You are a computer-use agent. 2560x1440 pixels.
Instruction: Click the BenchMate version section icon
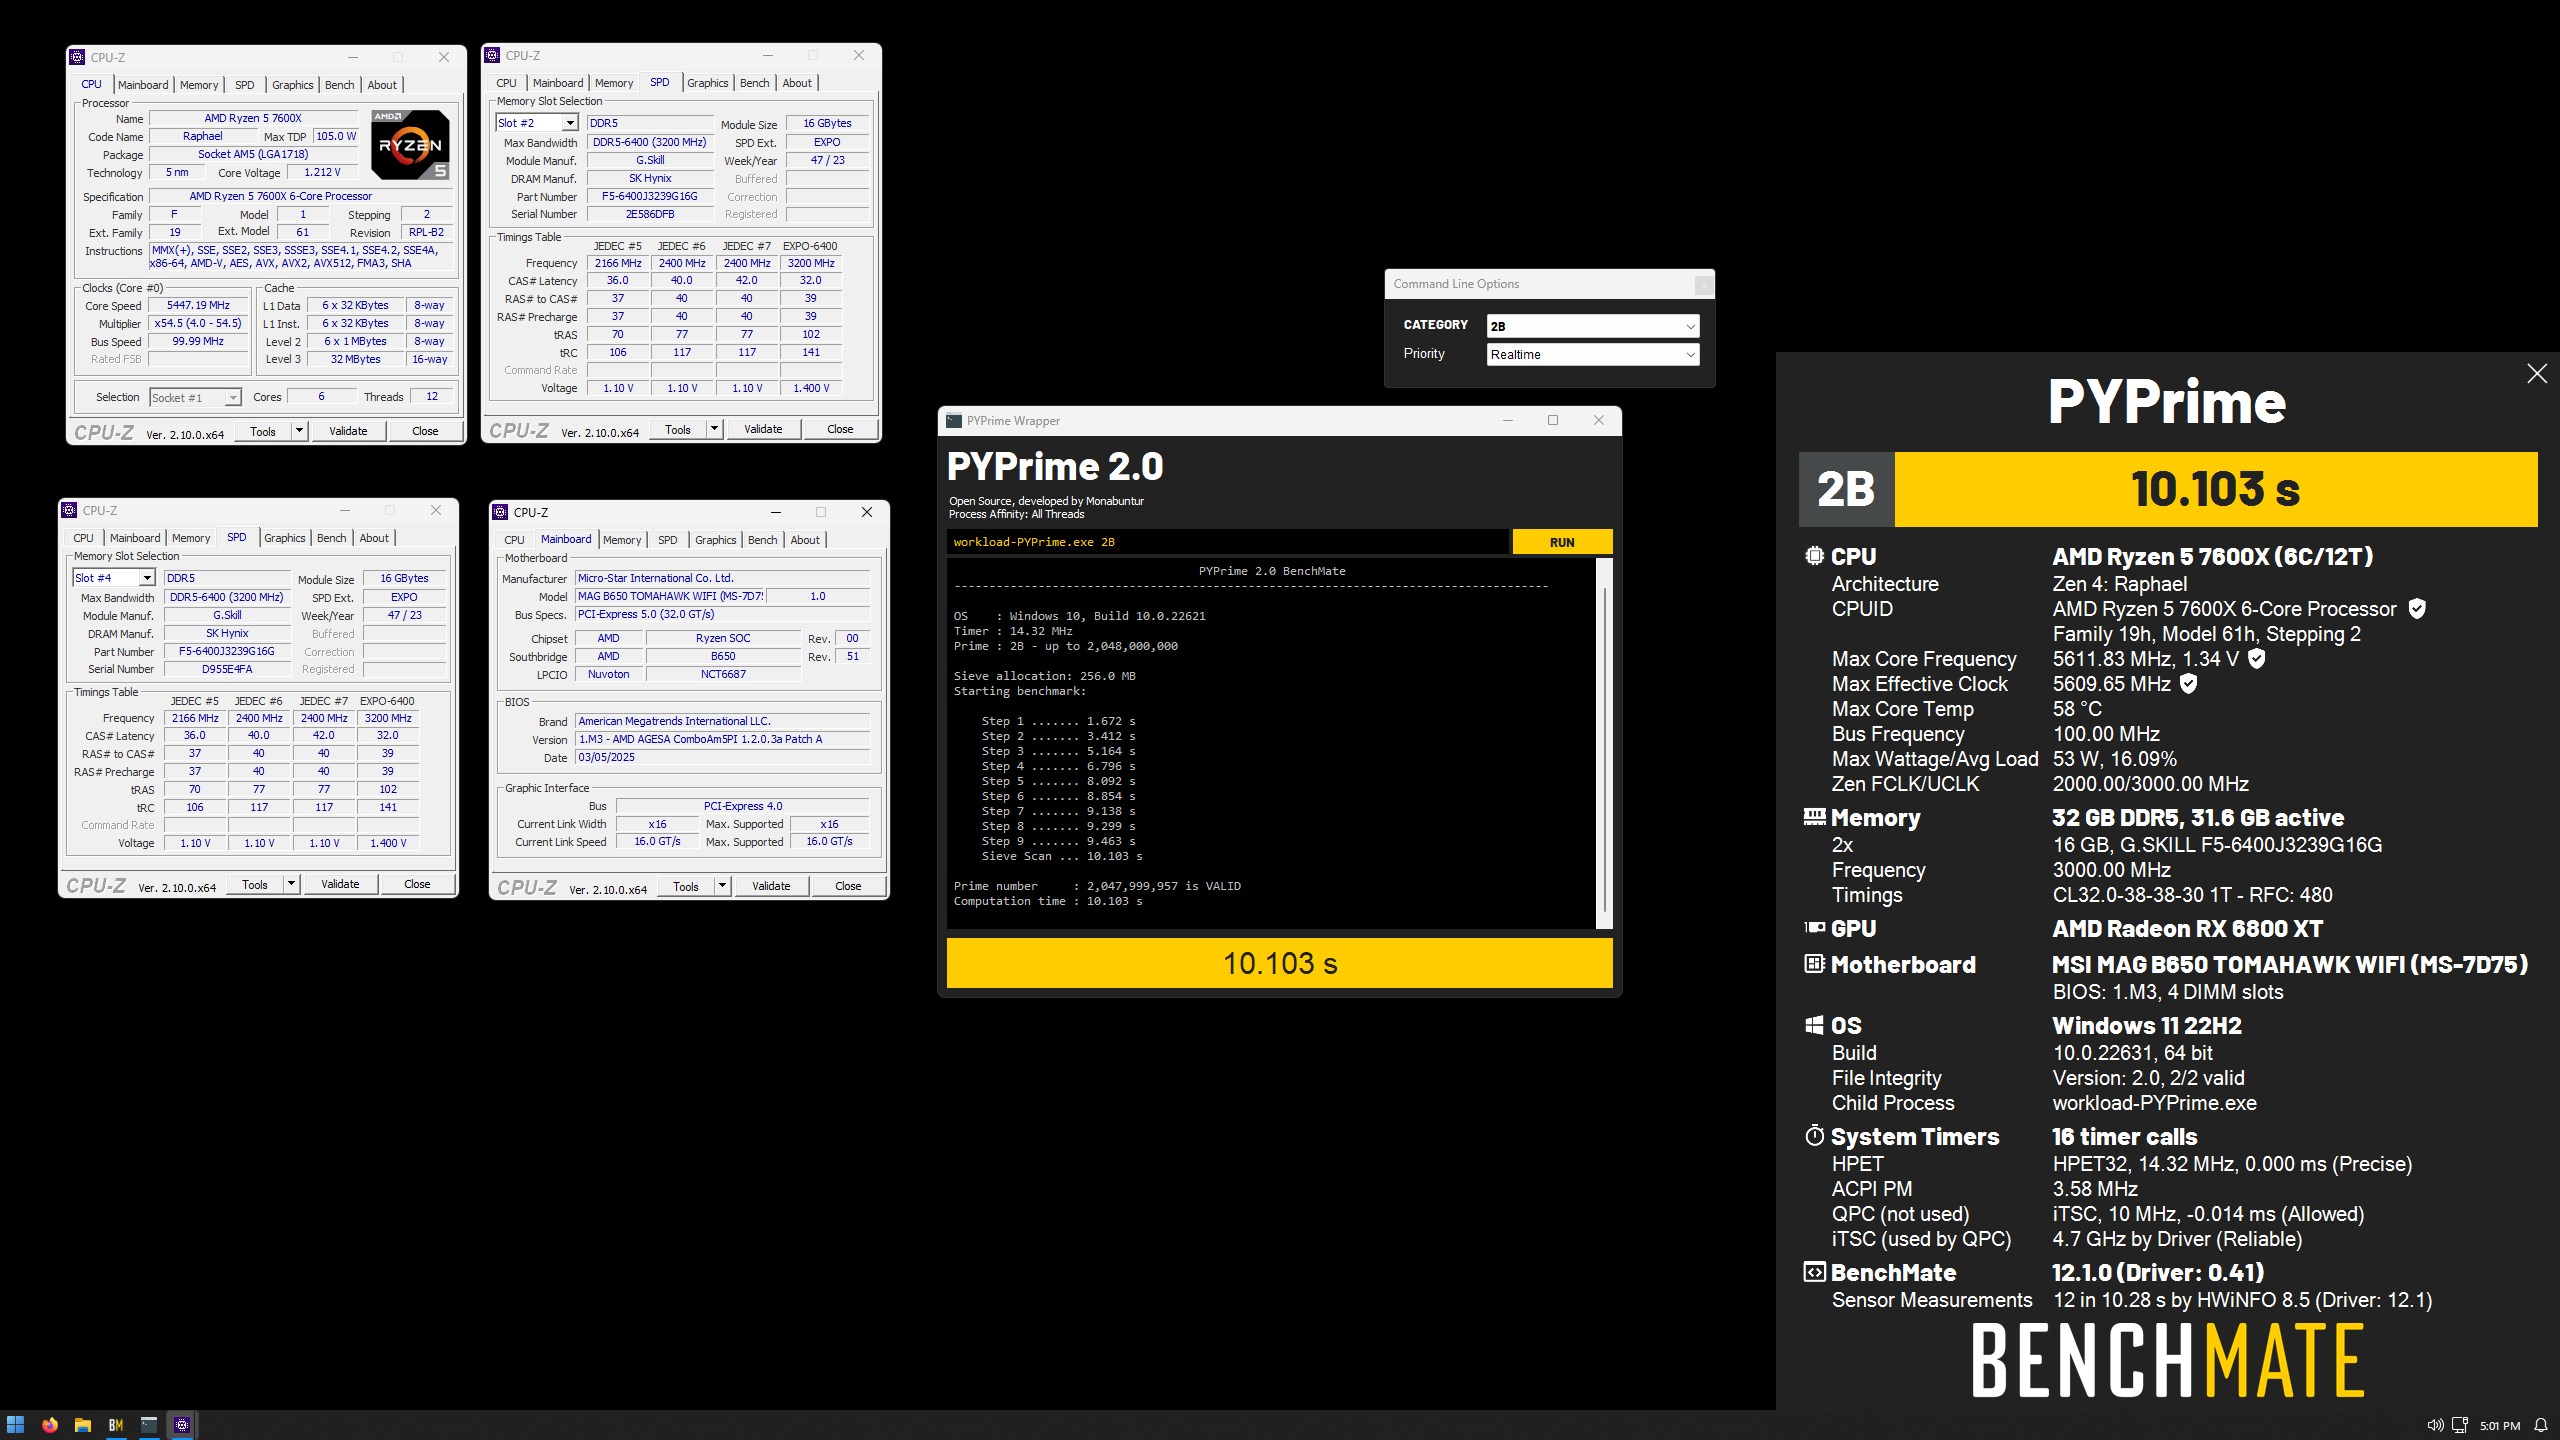[1814, 1272]
